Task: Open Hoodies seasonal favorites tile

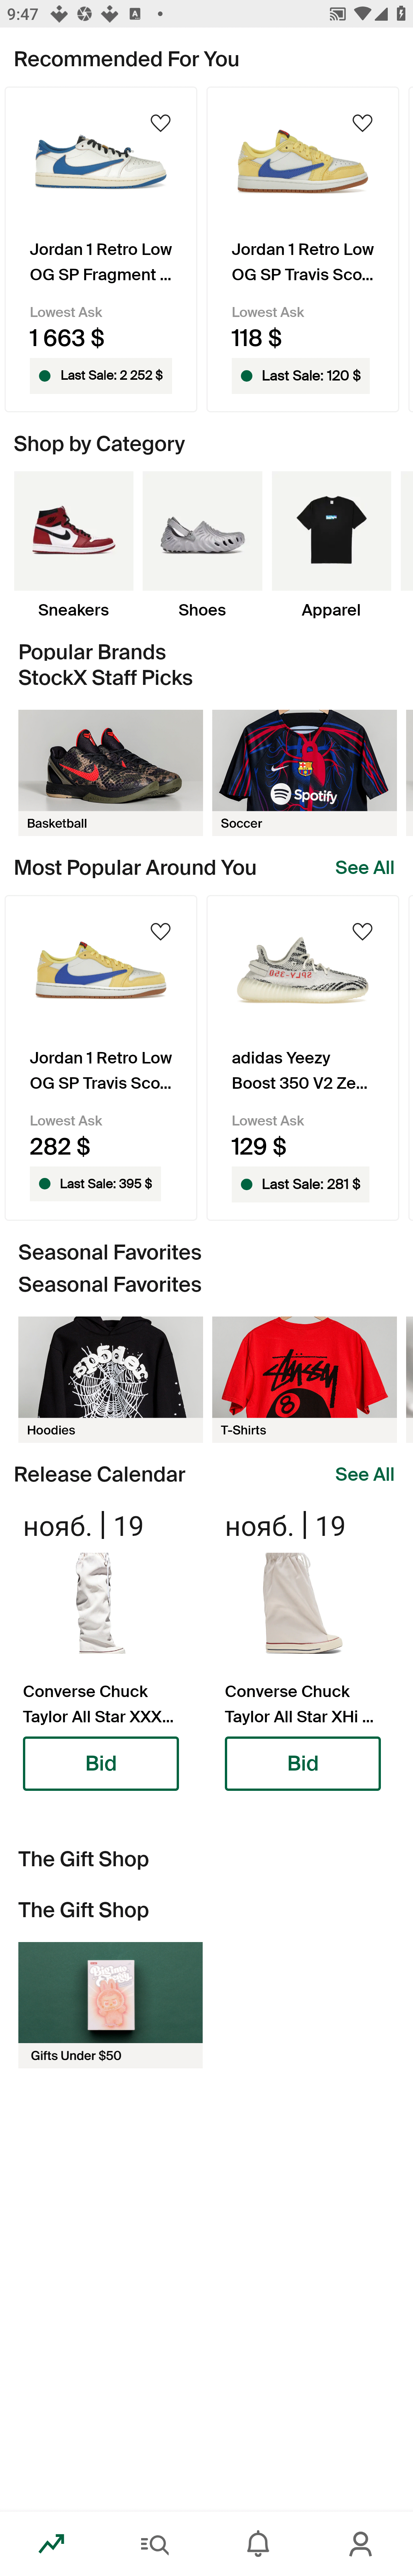Action: (x=110, y=1379)
